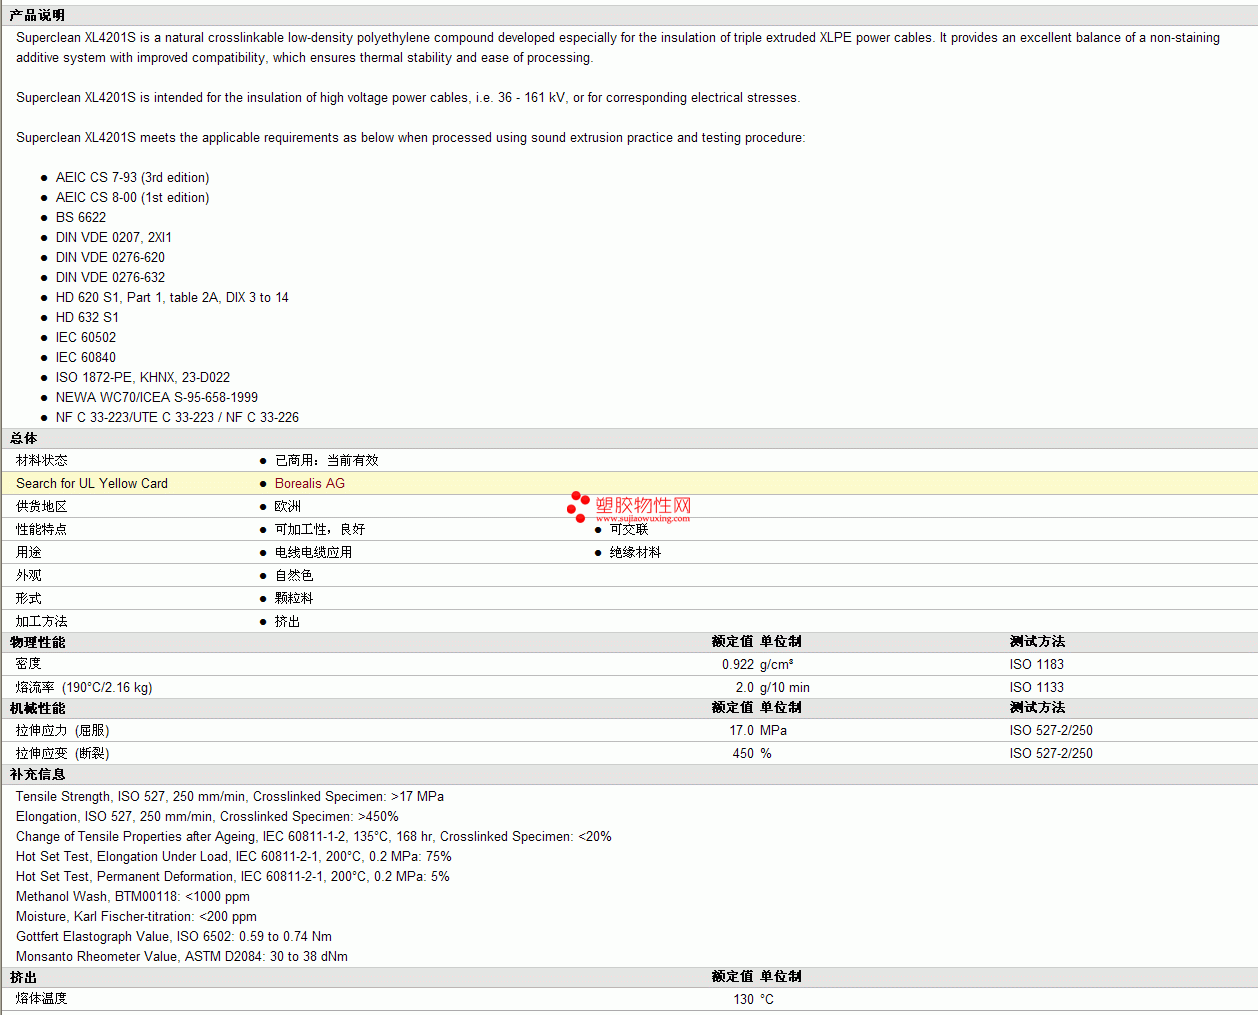Click ISO 527-2/250 in the 拉伸应变 row
The height and width of the screenshot is (1015, 1258).
pyautogui.click(x=1051, y=753)
